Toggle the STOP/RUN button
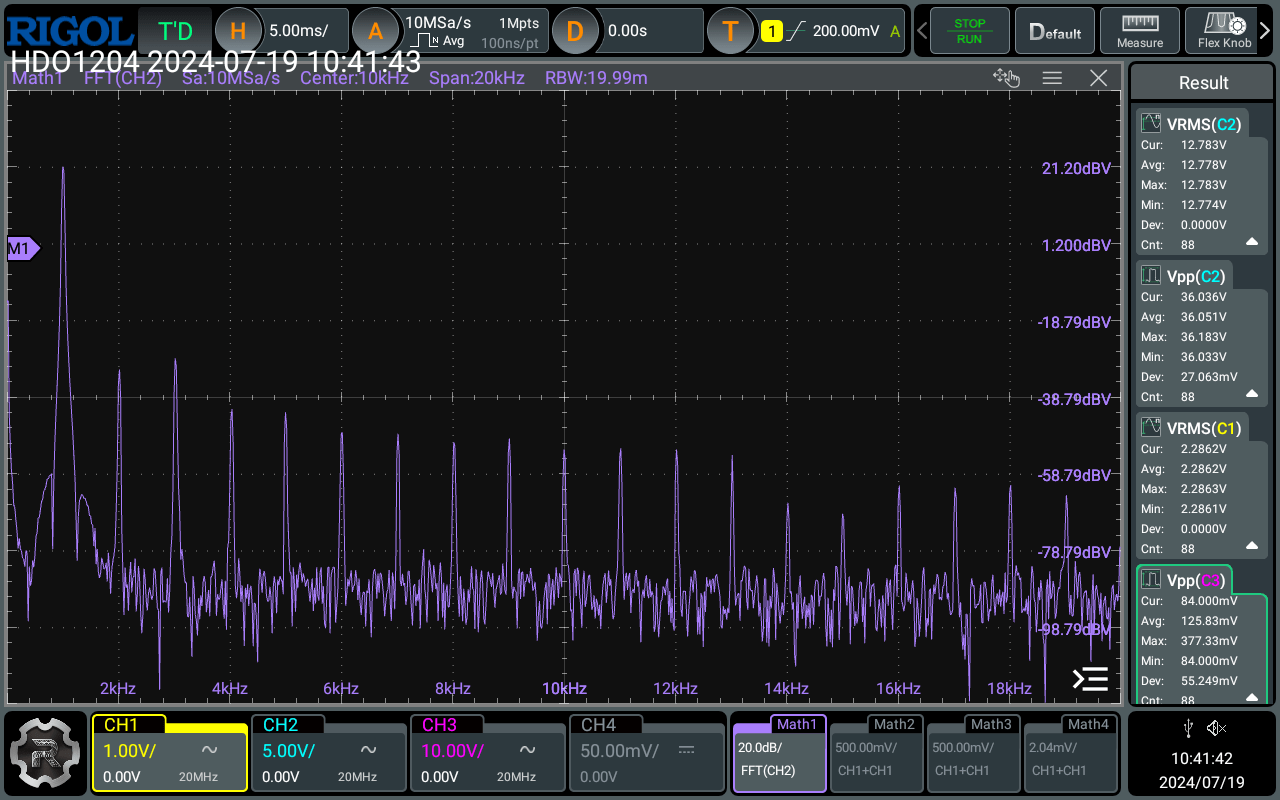 [x=969, y=31]
